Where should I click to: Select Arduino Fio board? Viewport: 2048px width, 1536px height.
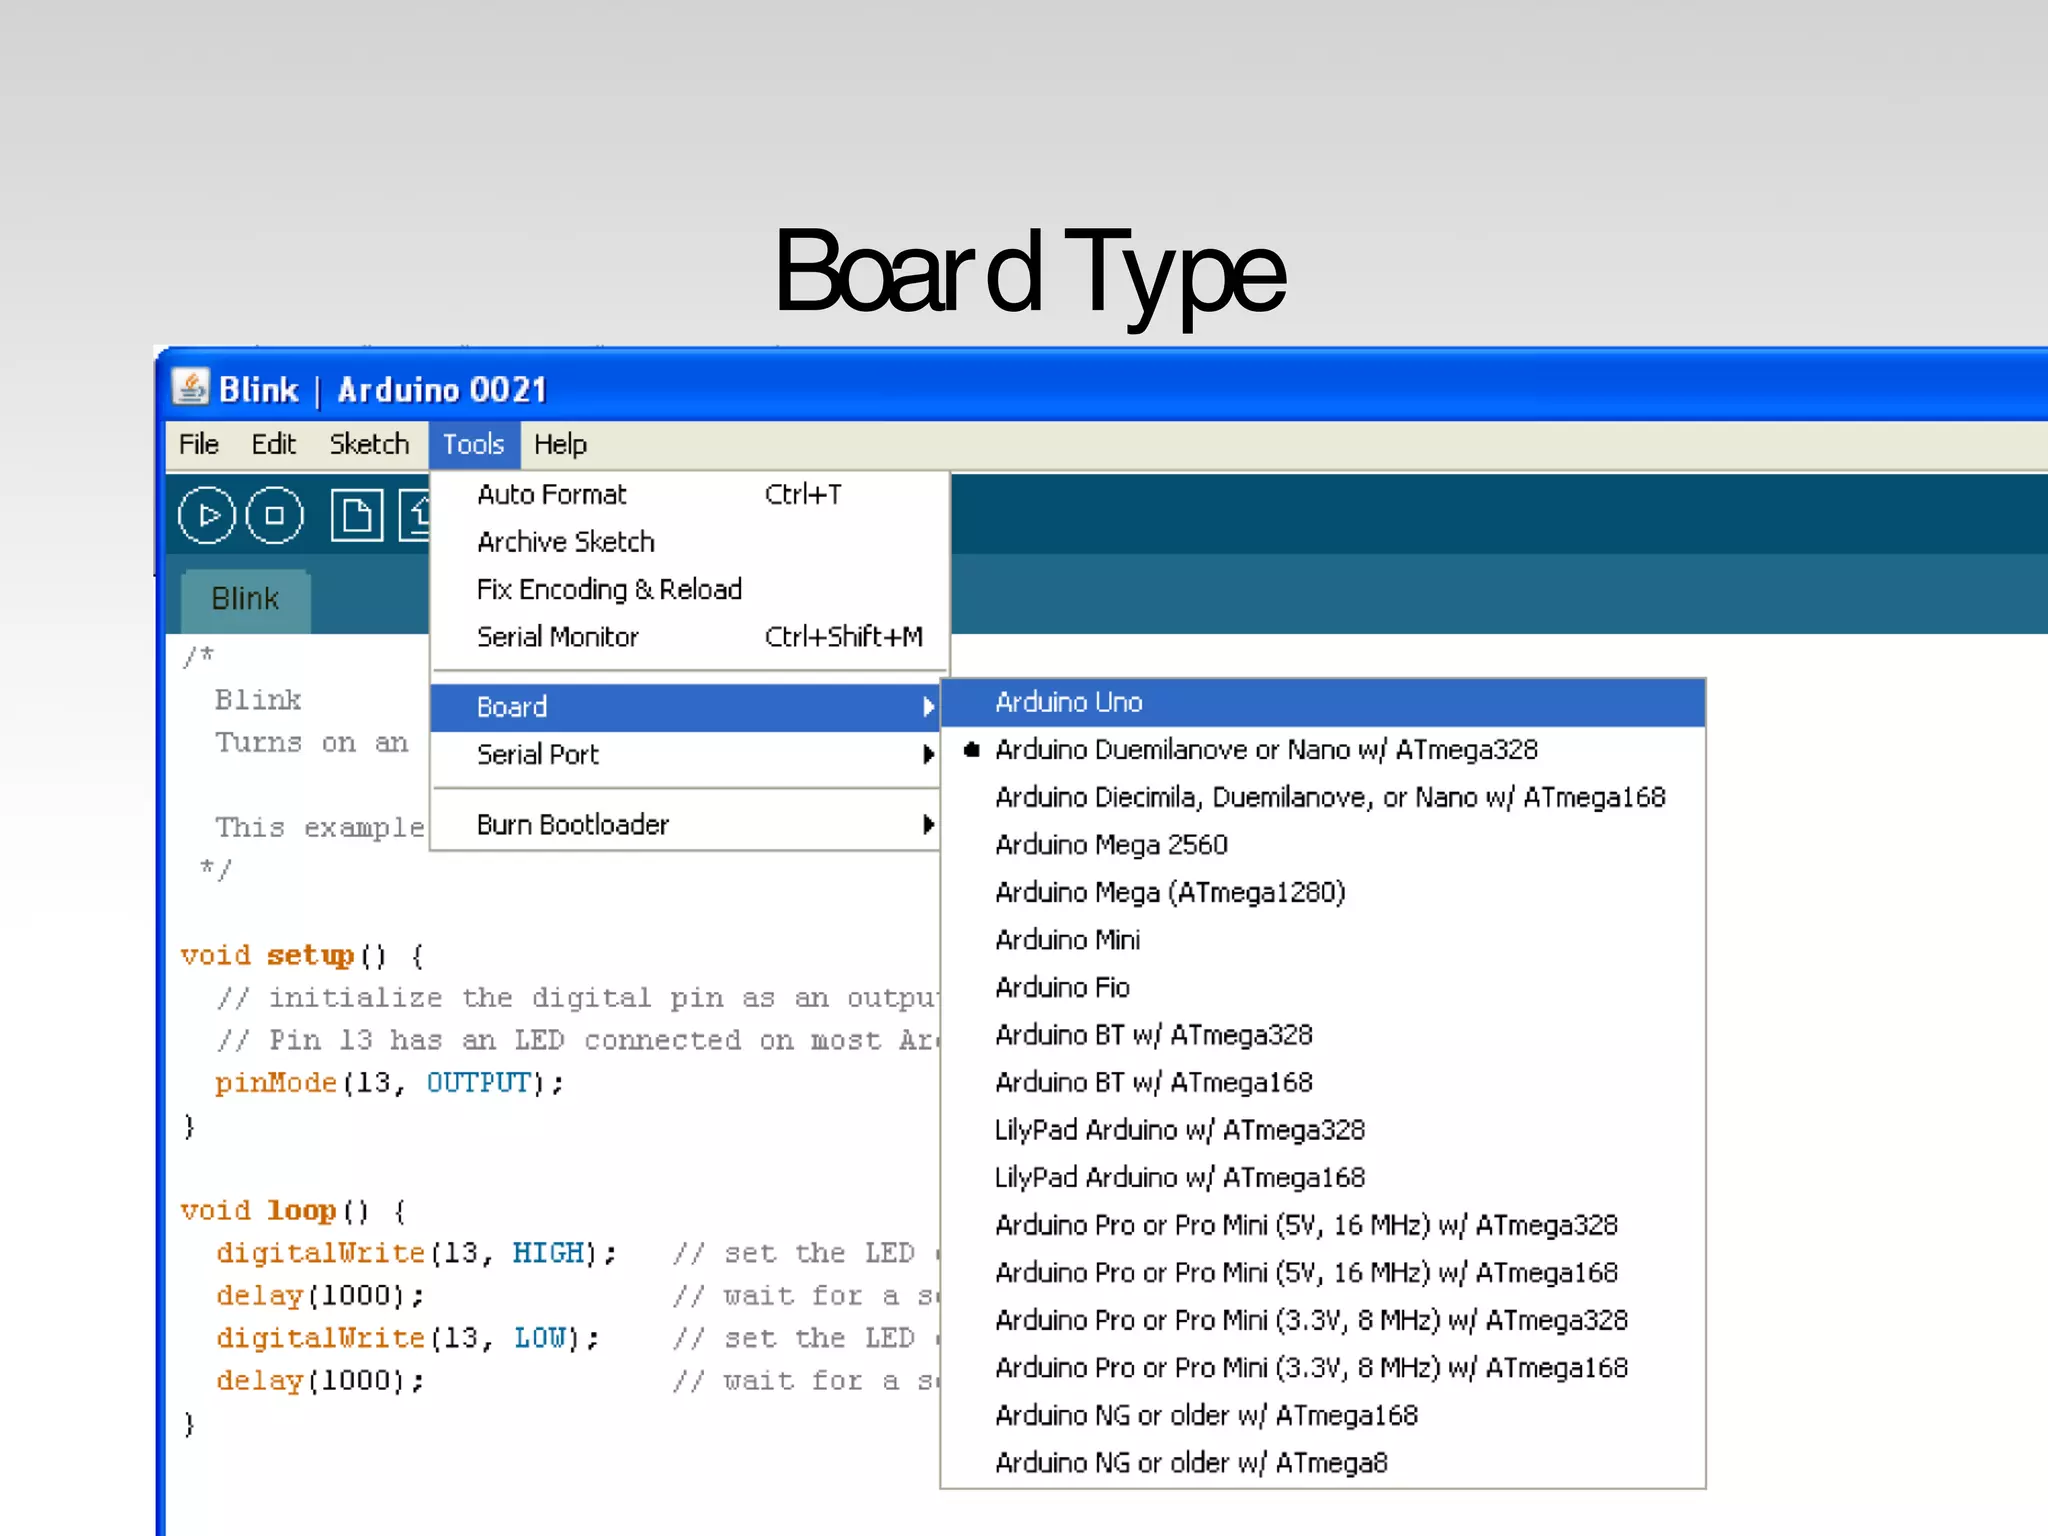click(x=1323, y=987)
